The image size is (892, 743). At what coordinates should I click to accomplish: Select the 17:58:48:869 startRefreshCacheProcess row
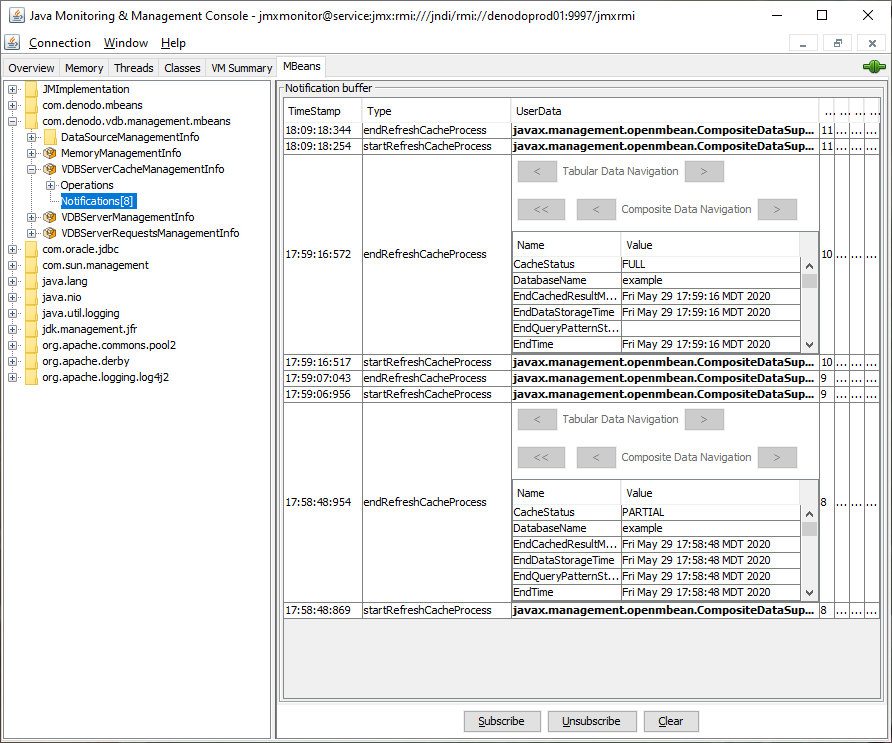581,610
